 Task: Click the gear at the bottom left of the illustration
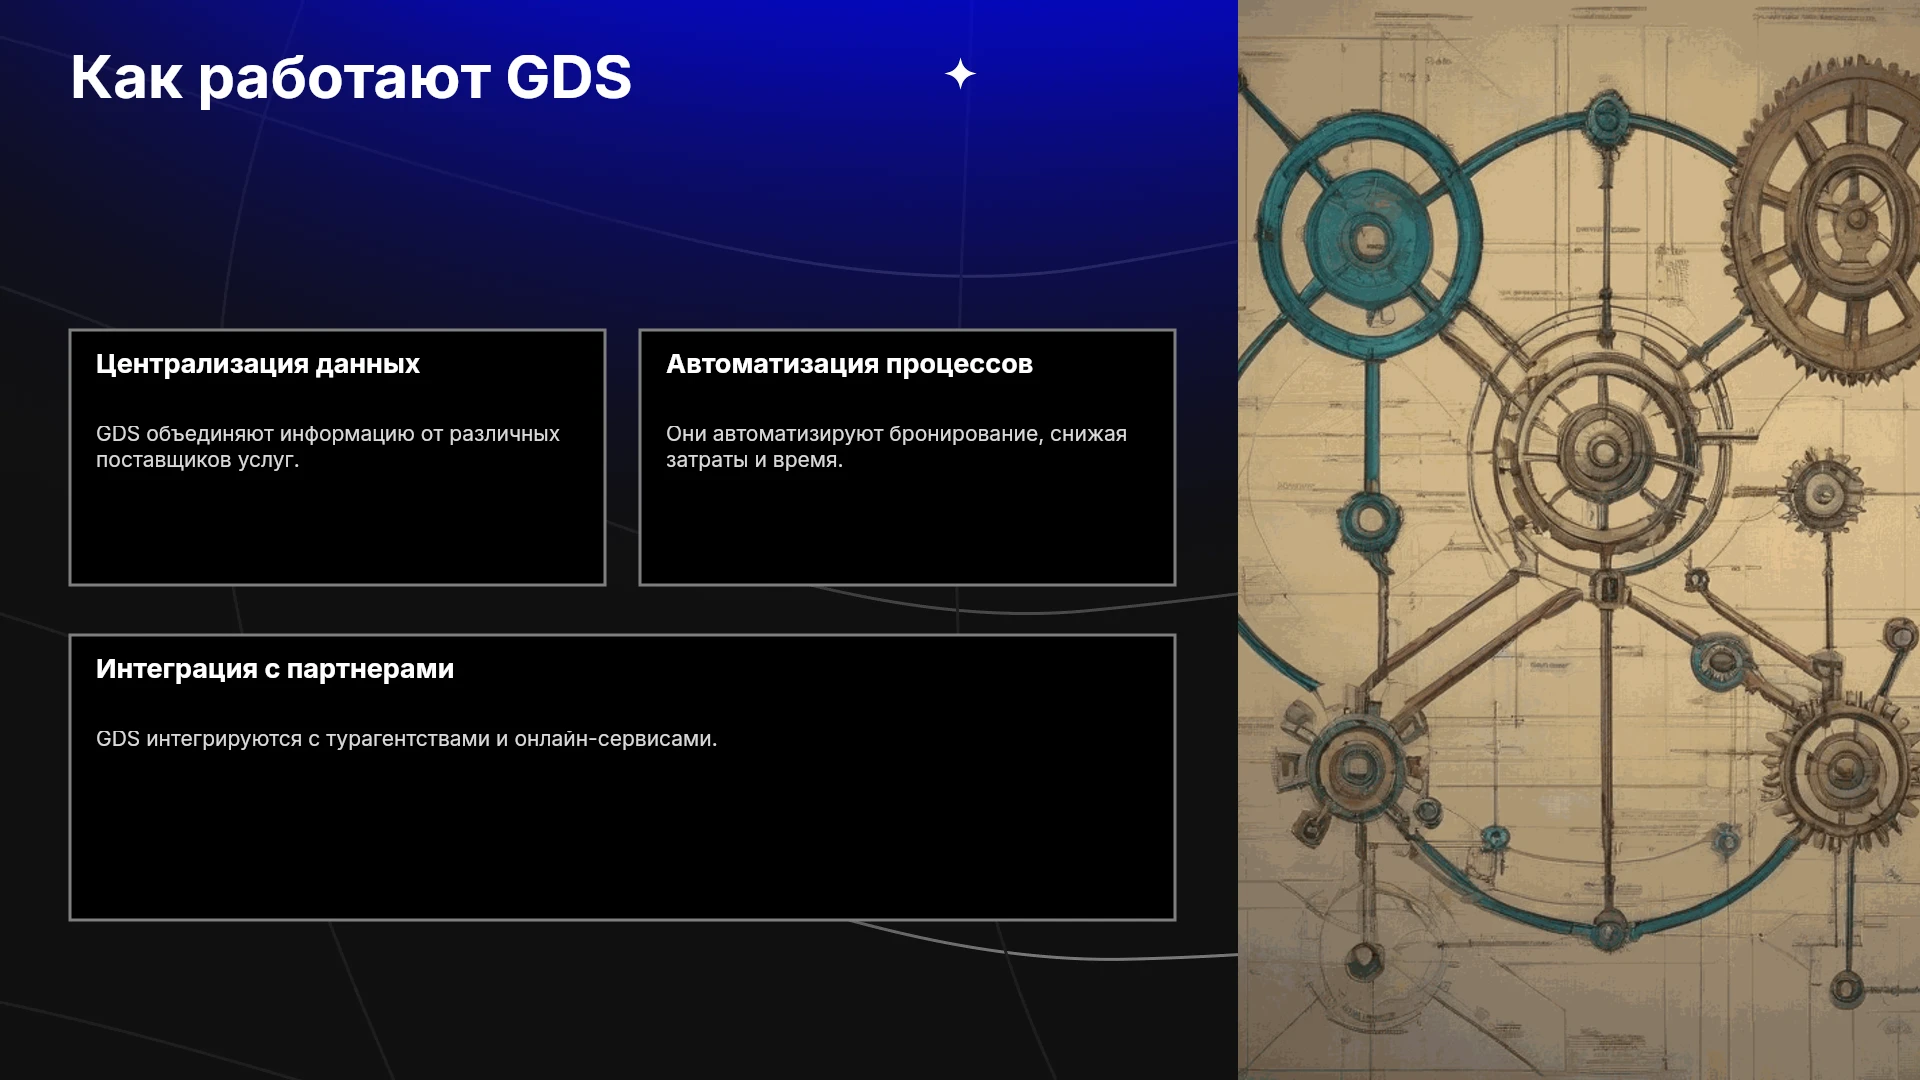click(x=1355, y=768)
